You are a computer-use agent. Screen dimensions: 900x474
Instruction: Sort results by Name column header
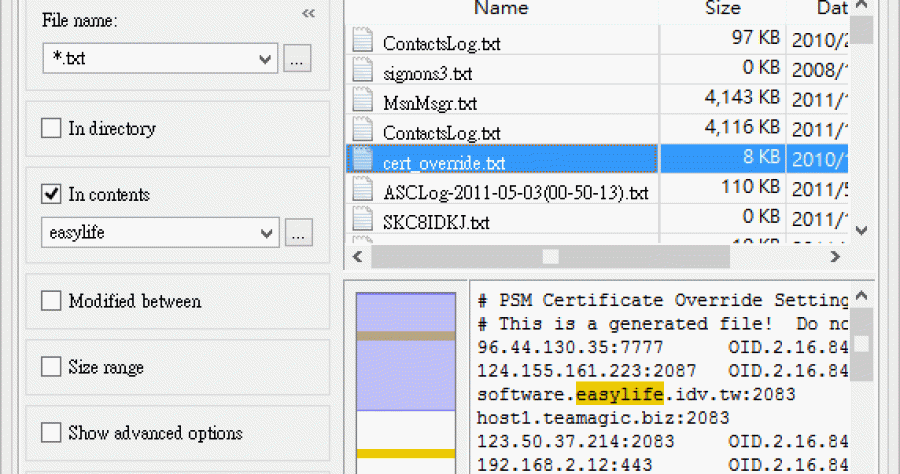pyautogui.click(x=501, y=9)
